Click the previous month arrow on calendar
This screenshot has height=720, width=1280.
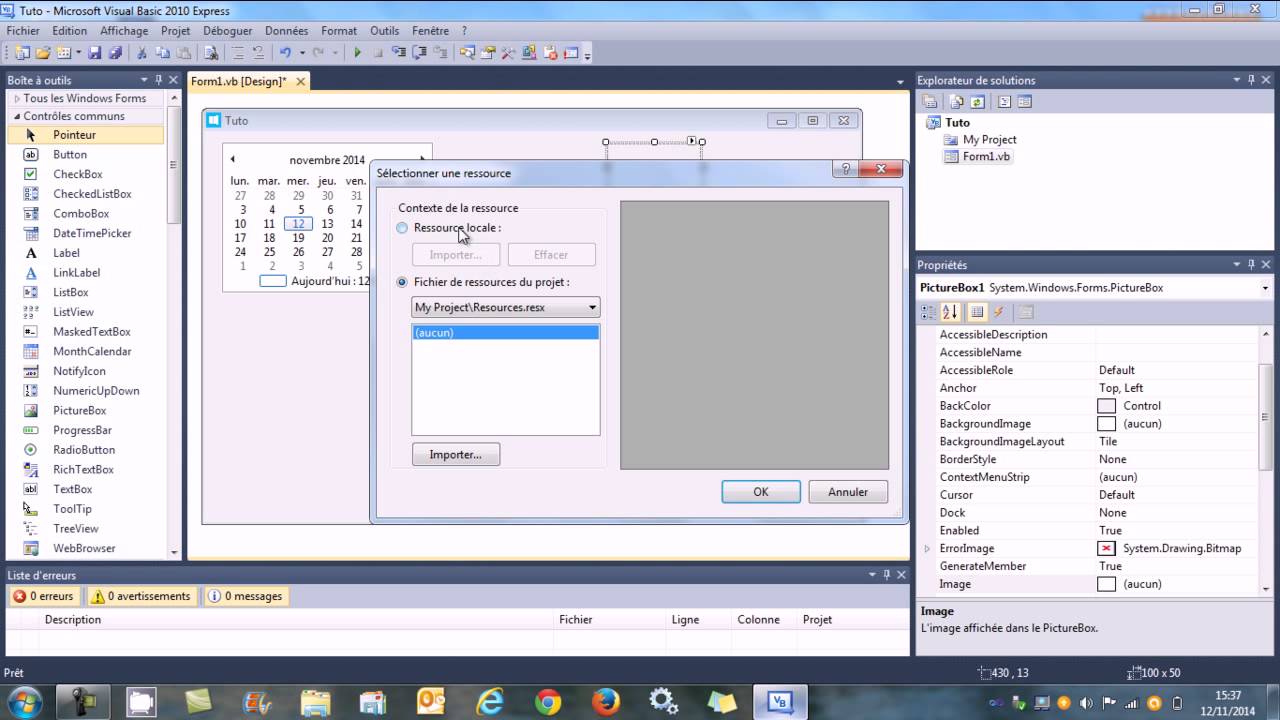[232, 159]
